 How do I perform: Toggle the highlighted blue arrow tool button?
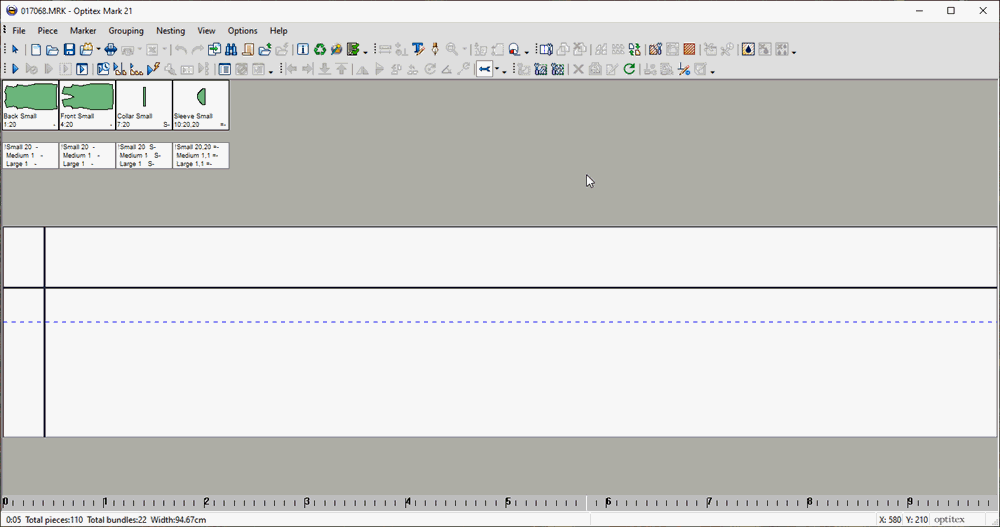(x=485, y=69)
